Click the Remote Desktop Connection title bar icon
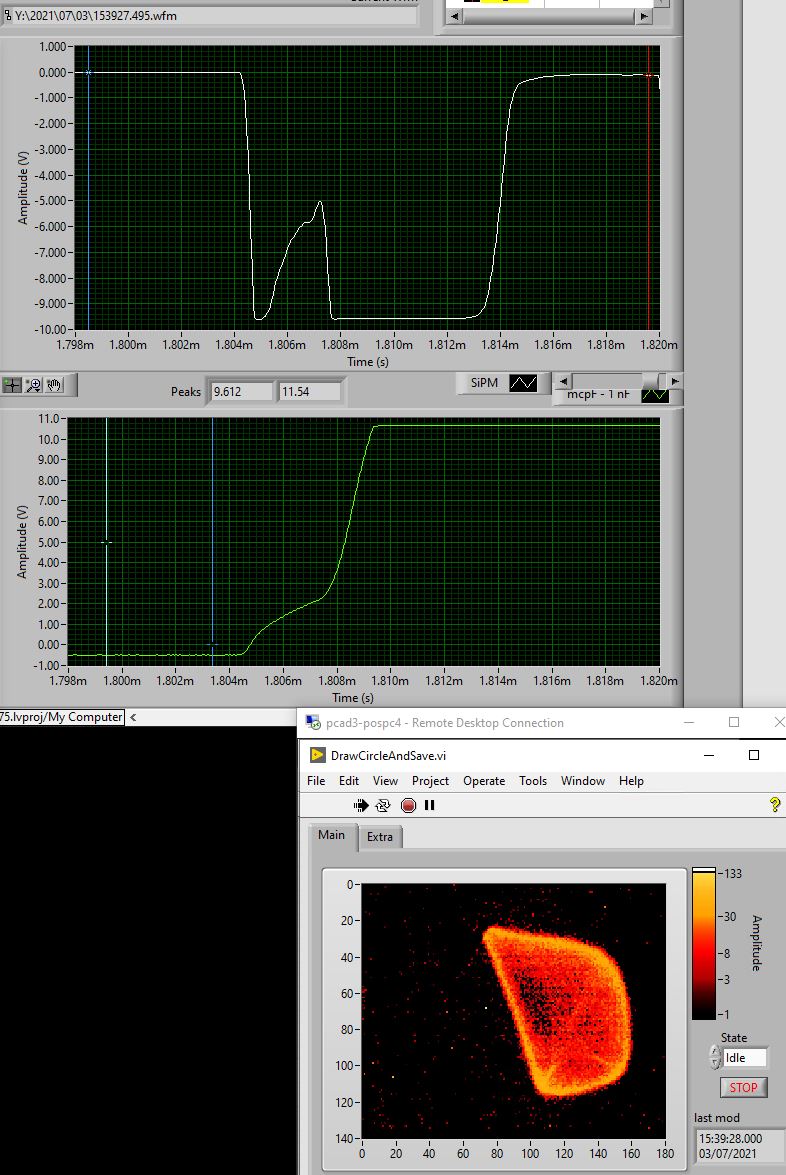Viewport: 786px width, 1175px height. click(x=313, y=723)
